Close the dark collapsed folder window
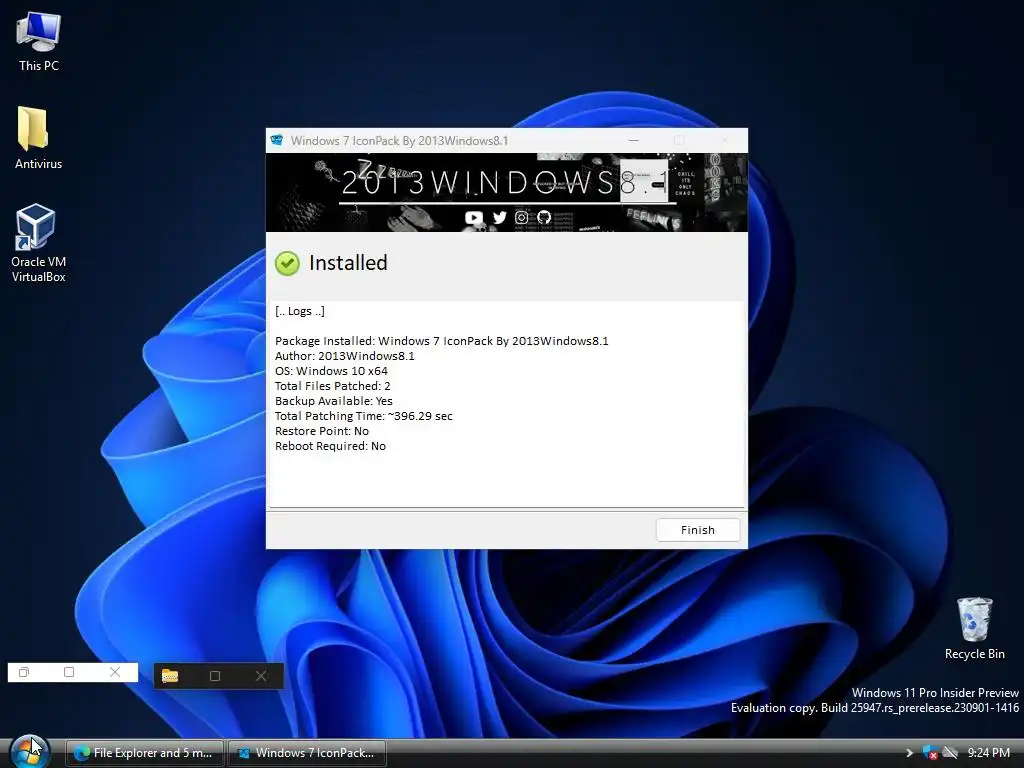The height and width of the screenshot is (768, 1024). (261, 676)
